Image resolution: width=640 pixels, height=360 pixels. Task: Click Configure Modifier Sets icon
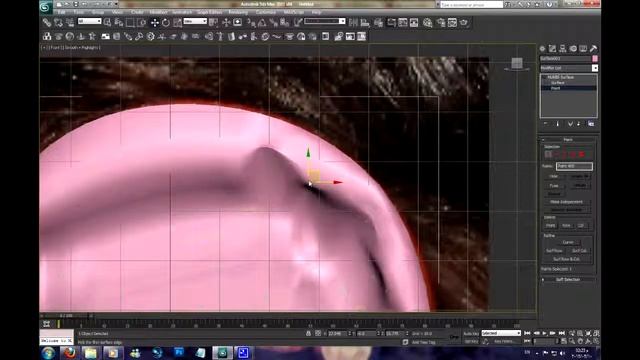tap(591, 124)
